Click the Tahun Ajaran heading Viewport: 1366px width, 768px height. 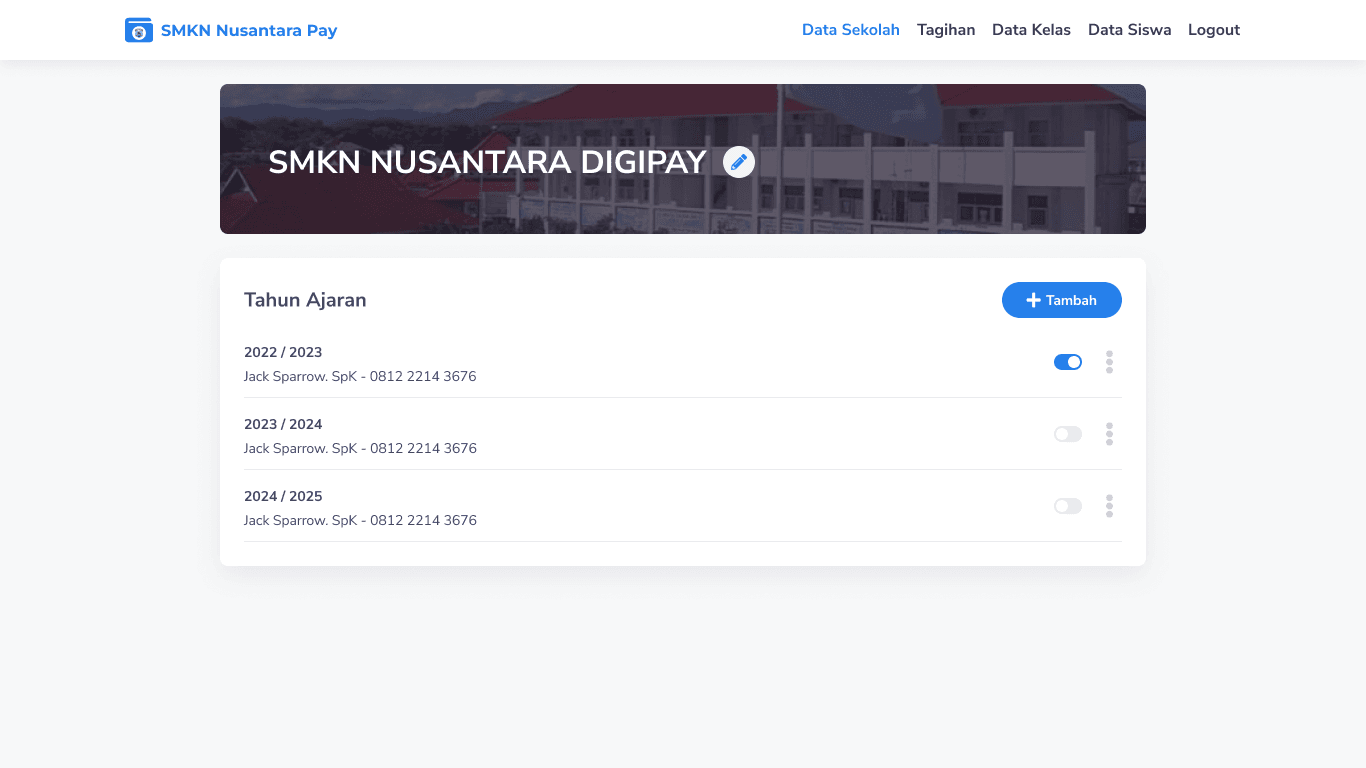305,300
